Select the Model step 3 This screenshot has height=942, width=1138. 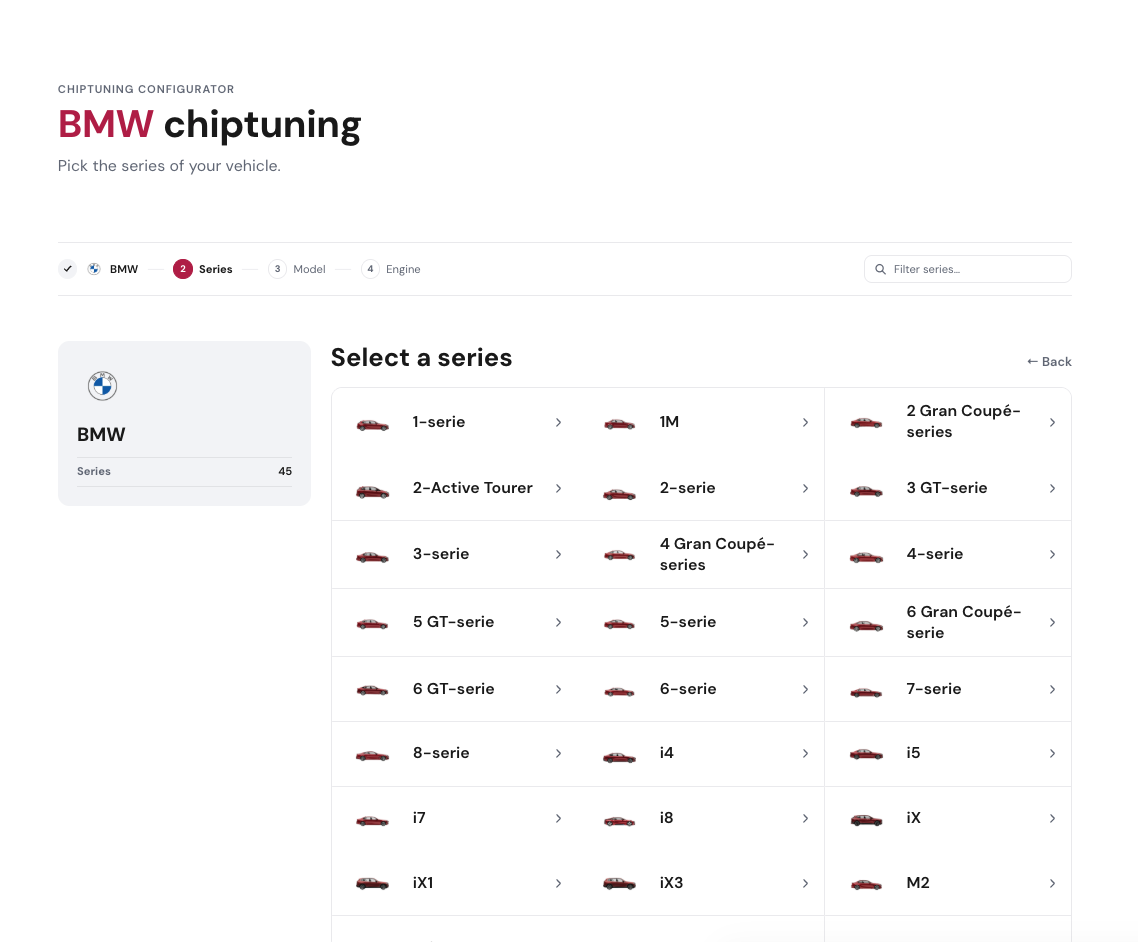click(297, 269)
